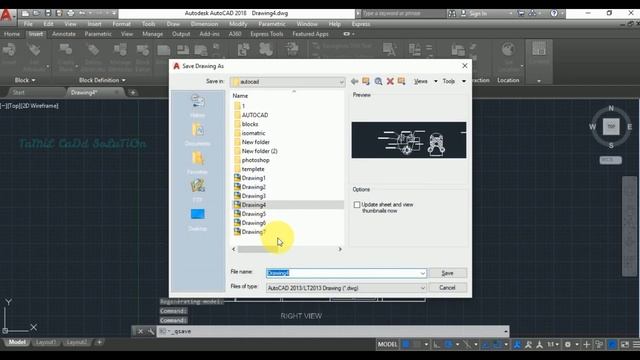Toggle 2D object snap in the status bar

[497, 345]
